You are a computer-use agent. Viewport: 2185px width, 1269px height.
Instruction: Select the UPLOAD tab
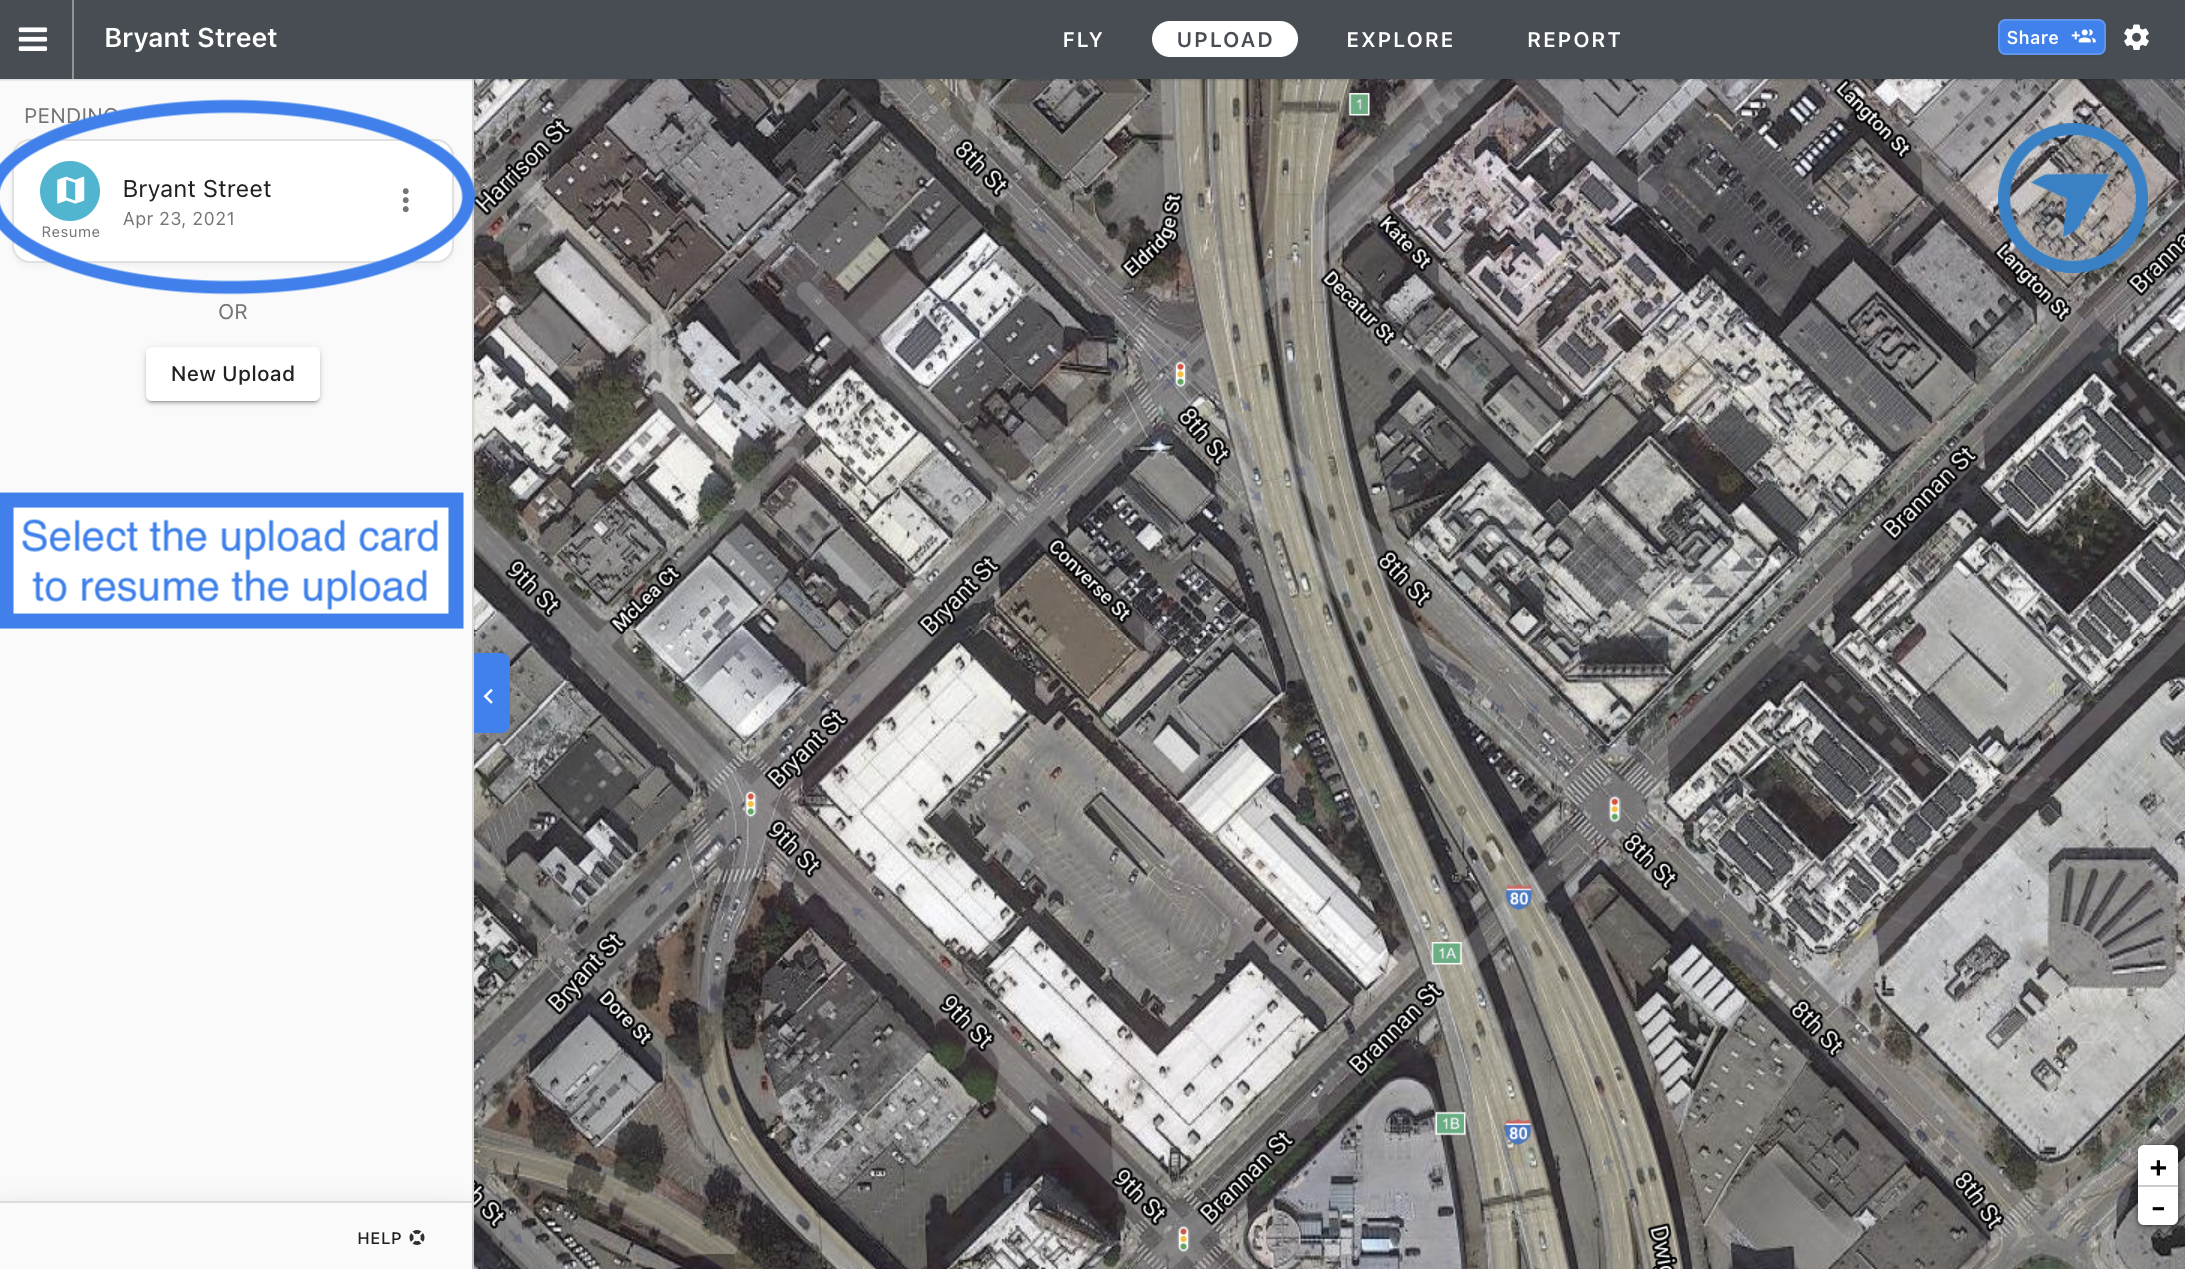(x=1224, y=40)
